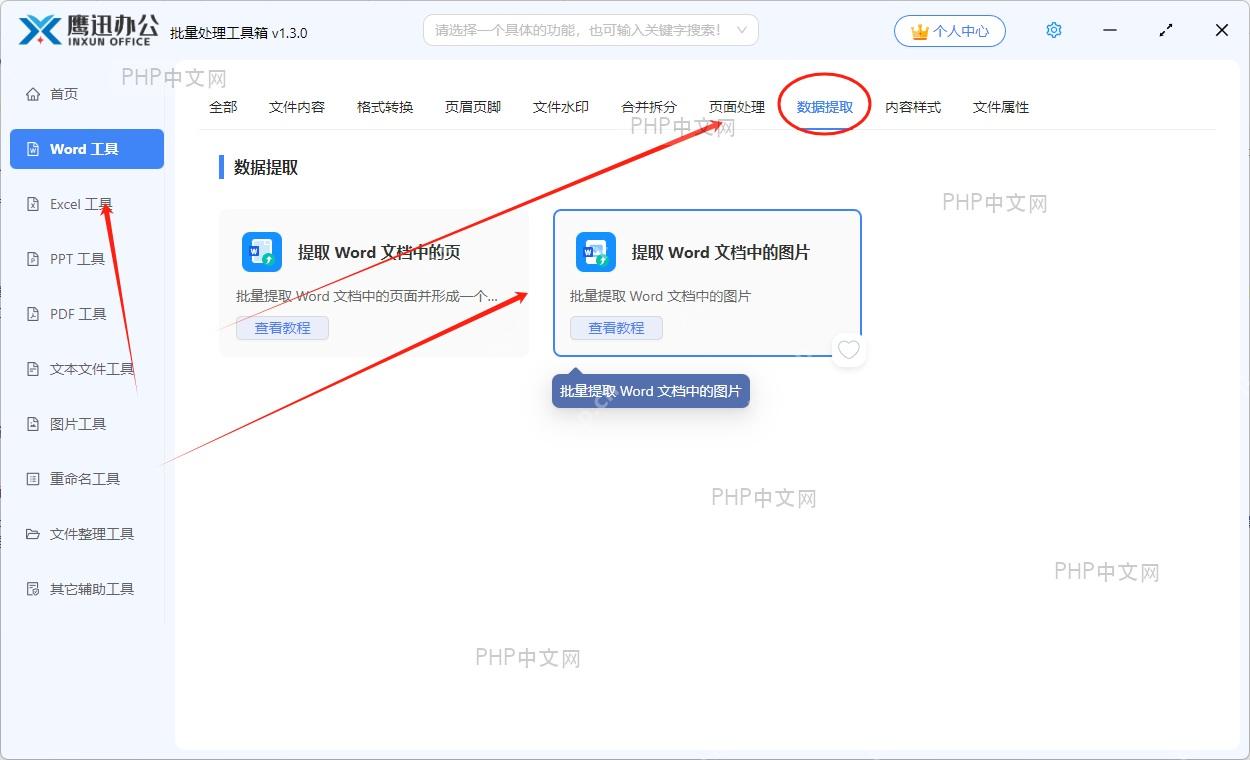Switch to the 全部 tab
Viewport: 1250px width, 760px height.
coord(223,107)
